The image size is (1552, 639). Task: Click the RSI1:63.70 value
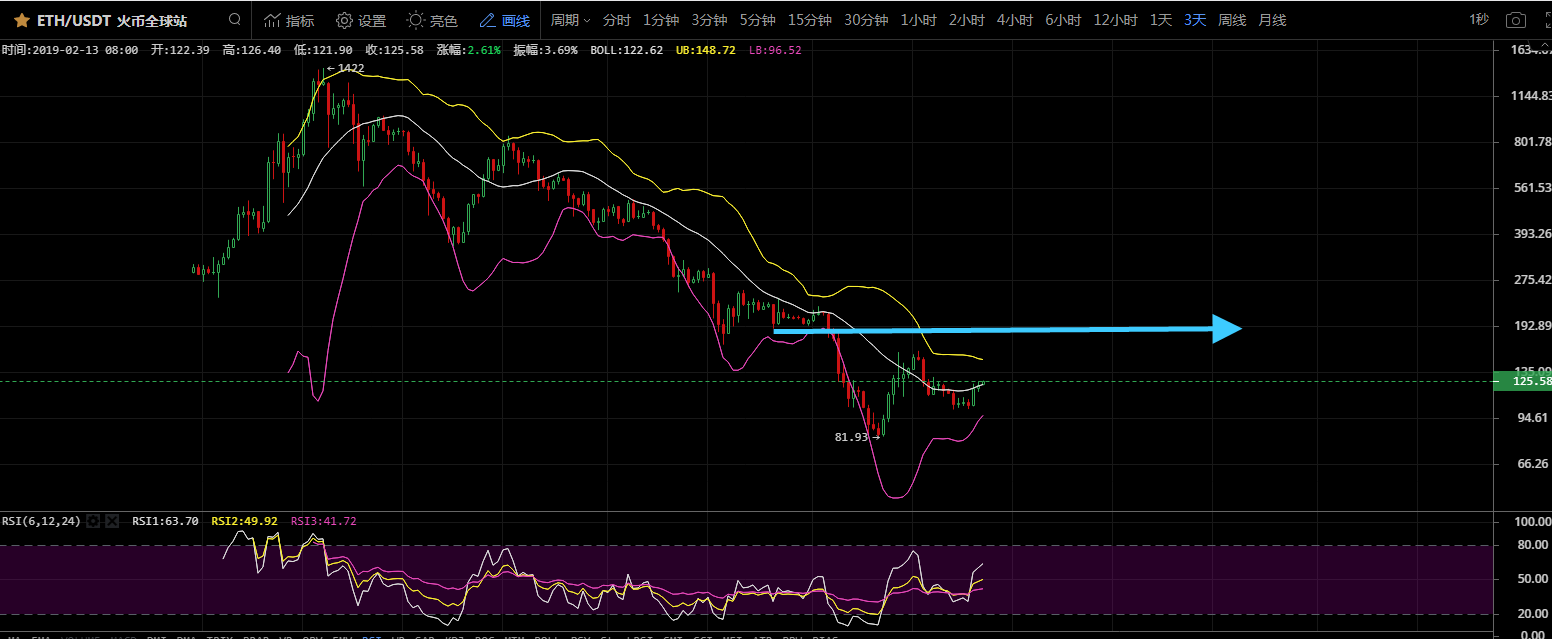click(165, 521)
